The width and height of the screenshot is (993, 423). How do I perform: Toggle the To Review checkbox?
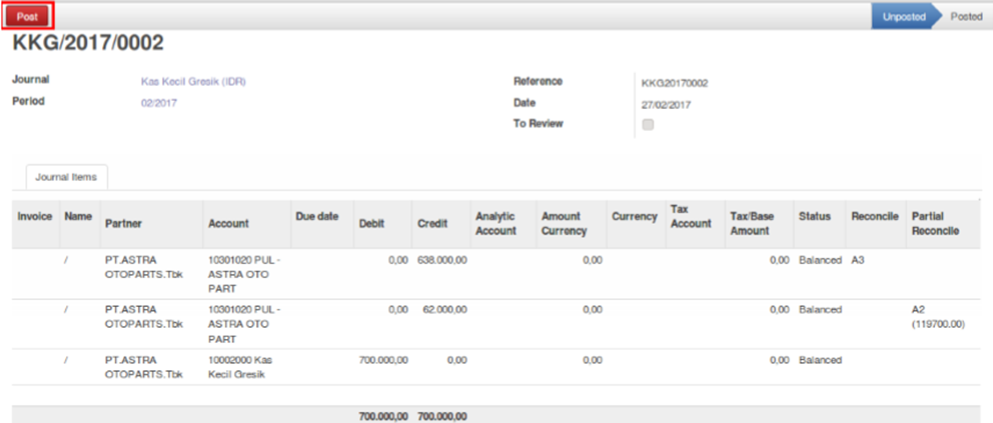648,125
